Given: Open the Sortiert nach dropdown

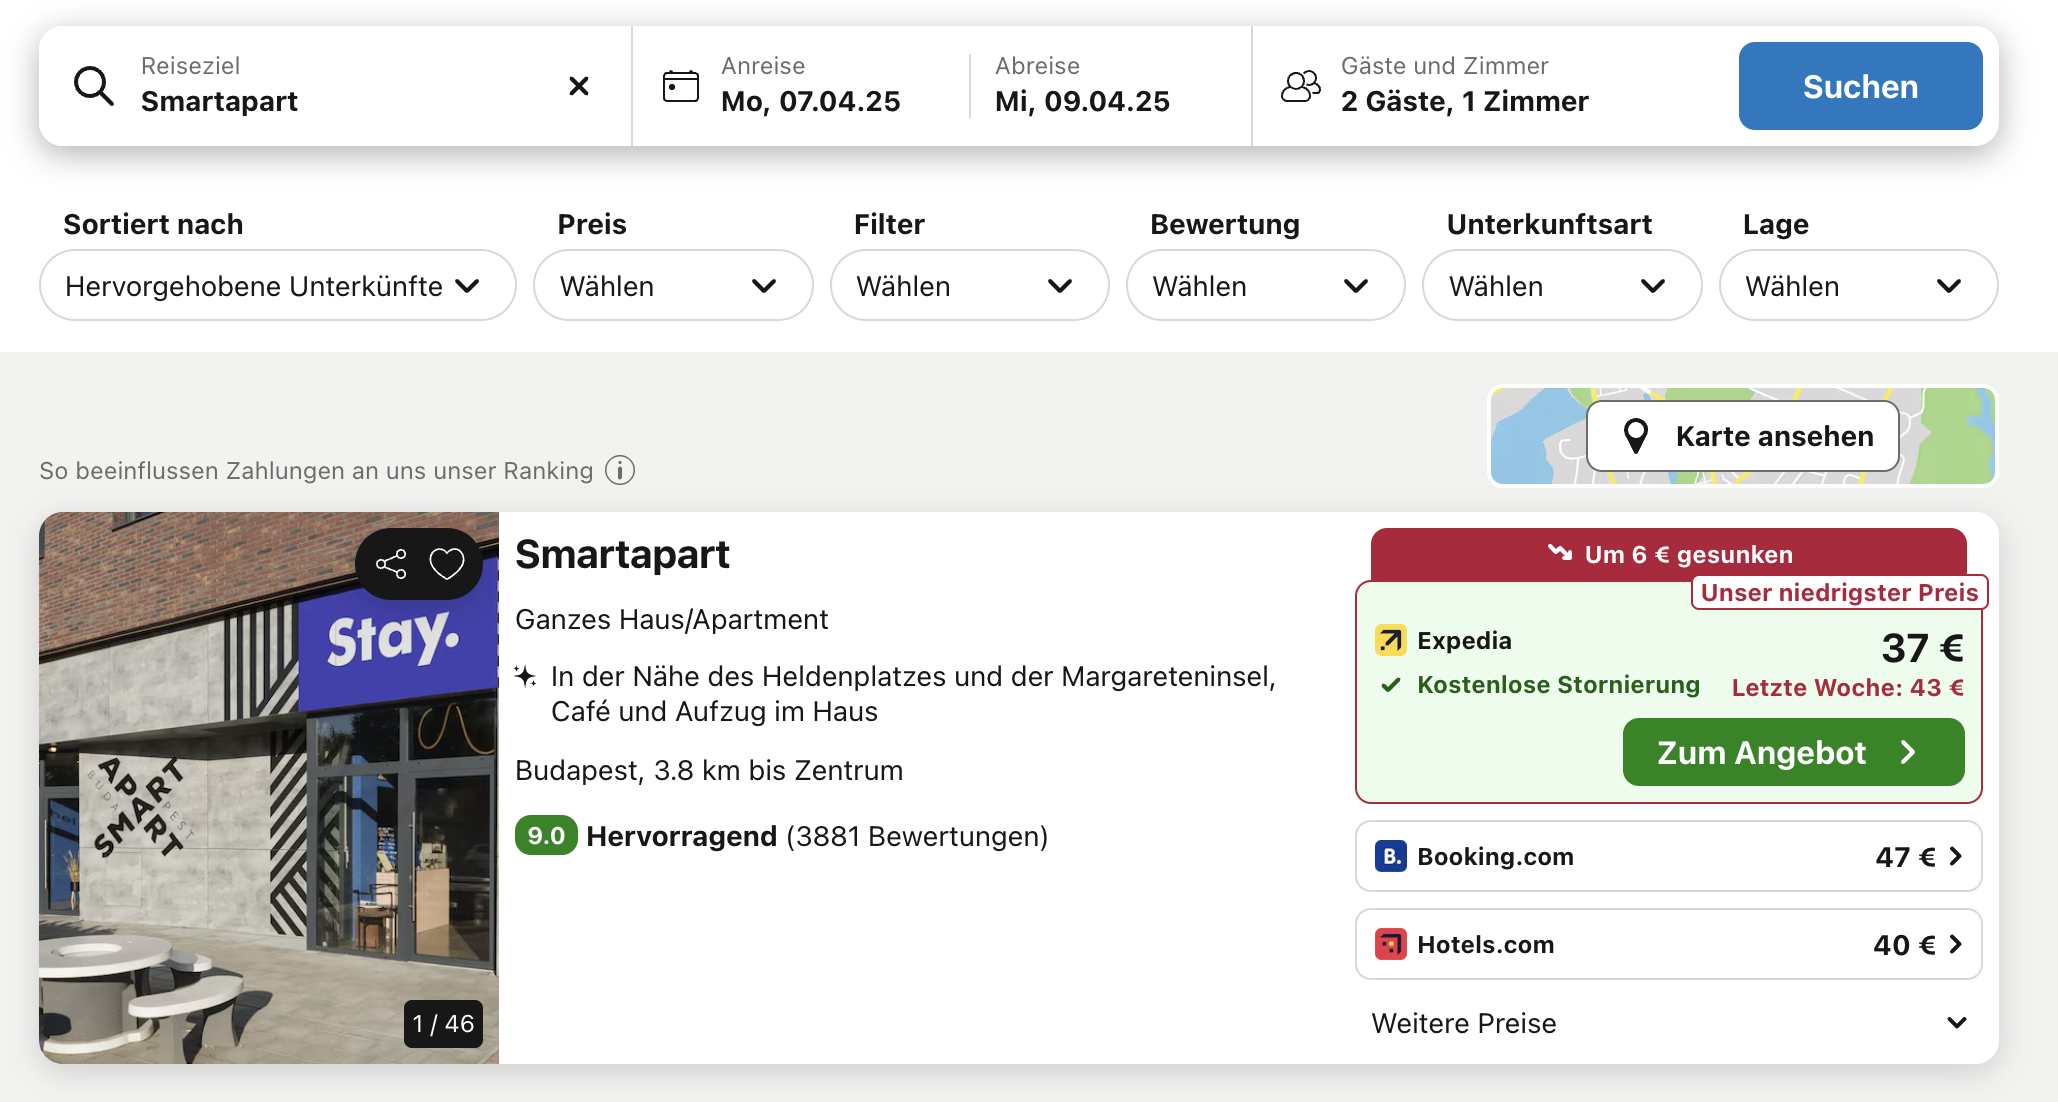Looking at the screenshot, I should 278,285.
